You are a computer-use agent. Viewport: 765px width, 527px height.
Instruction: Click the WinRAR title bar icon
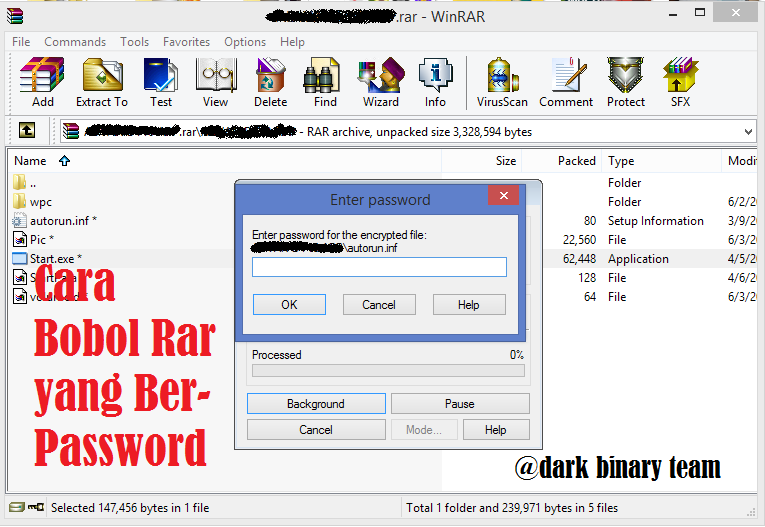pos(15,16)
